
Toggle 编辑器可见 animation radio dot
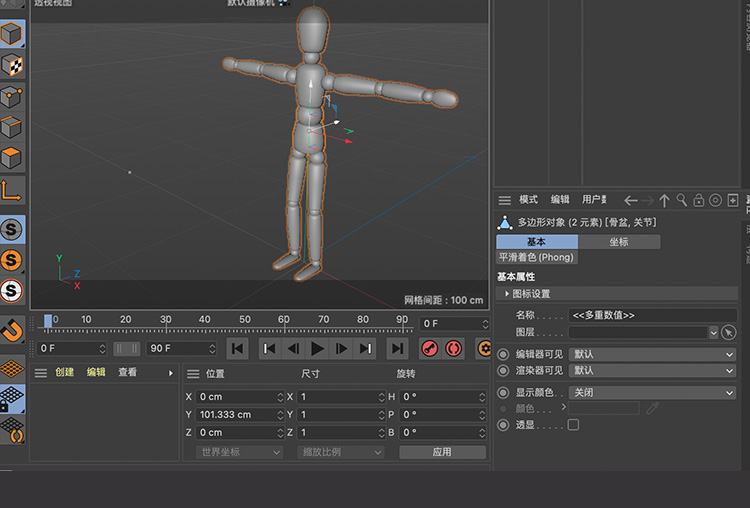point(503,354)
